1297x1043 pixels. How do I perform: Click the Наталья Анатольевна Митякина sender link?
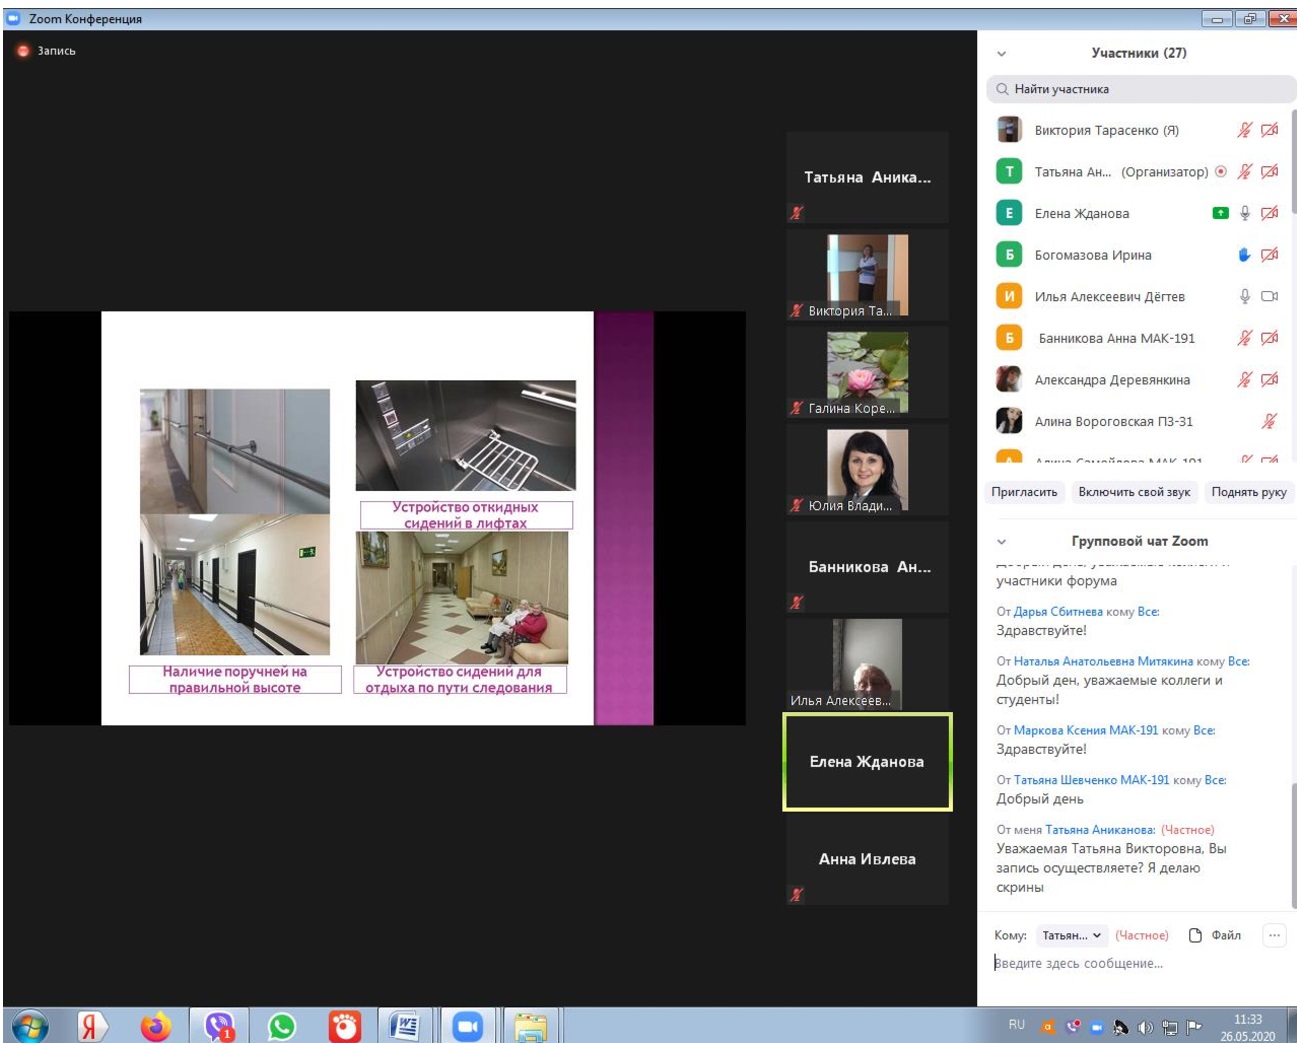pos(1103,662)
